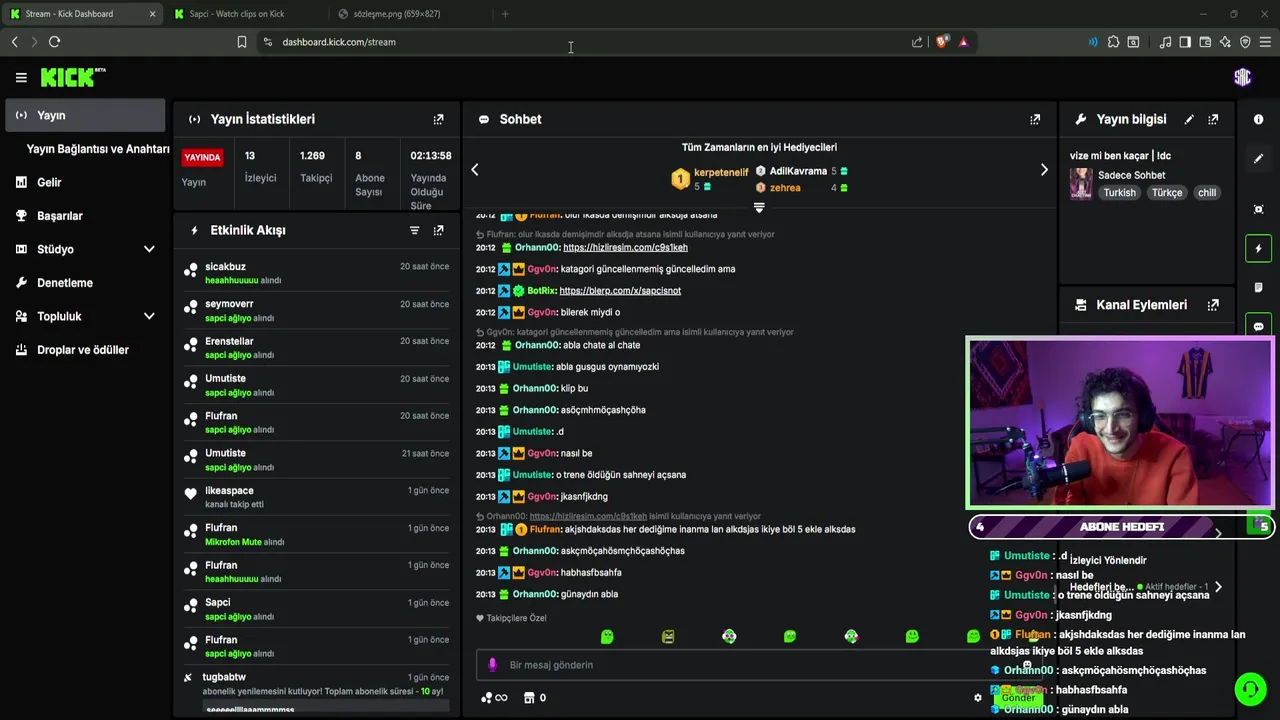Open the browser main menu icon
The width and height of the screenshot is (1280, 720).
pos(1265,42)
